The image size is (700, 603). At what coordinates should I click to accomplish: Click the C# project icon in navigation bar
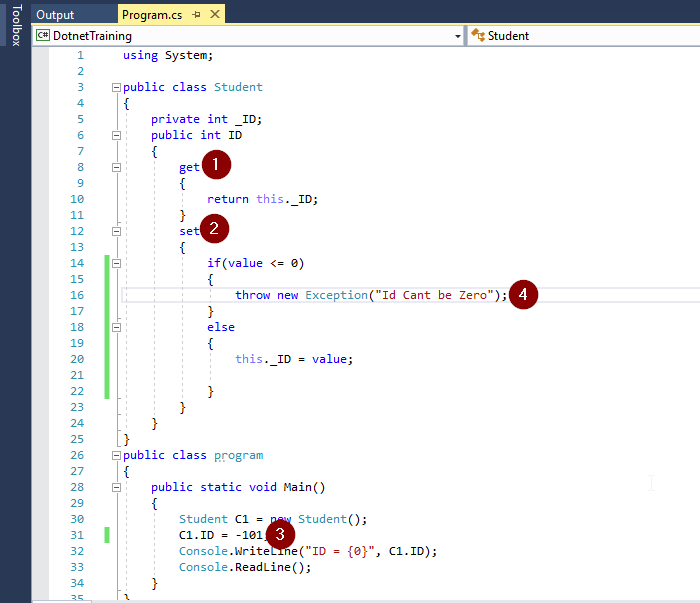point(43,35)
